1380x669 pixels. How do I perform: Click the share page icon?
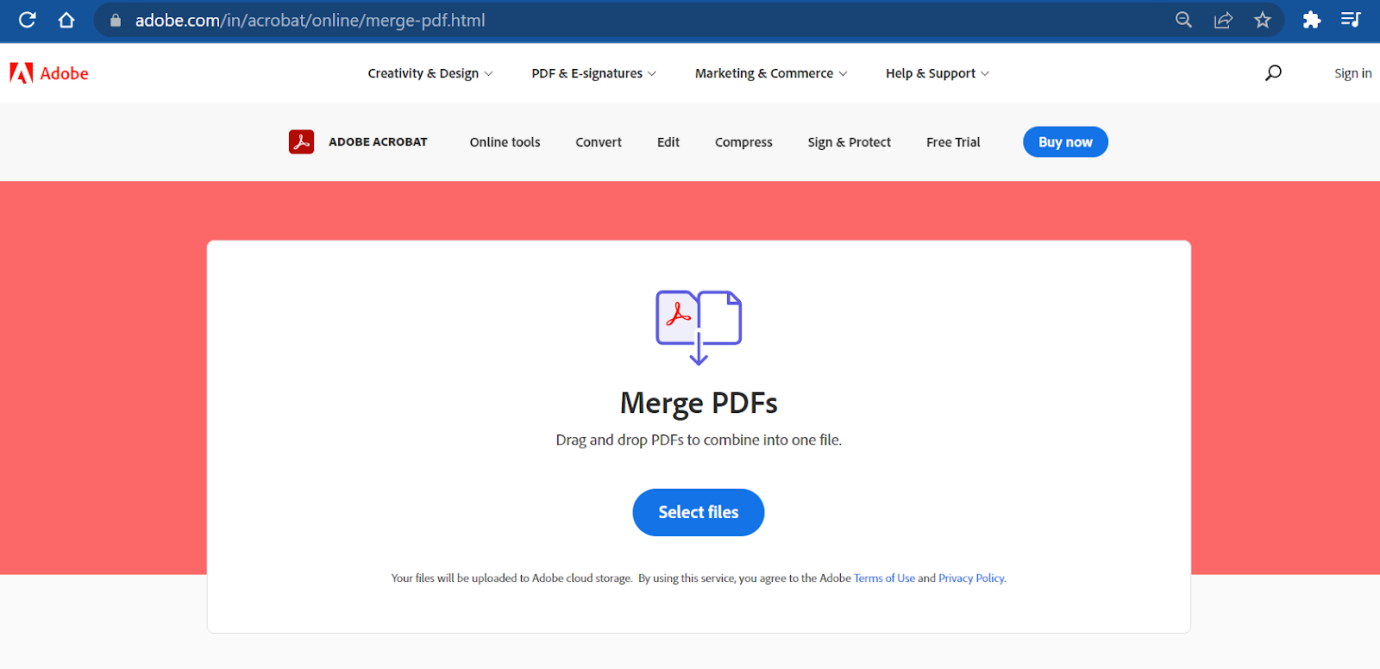click(1223, 20)
